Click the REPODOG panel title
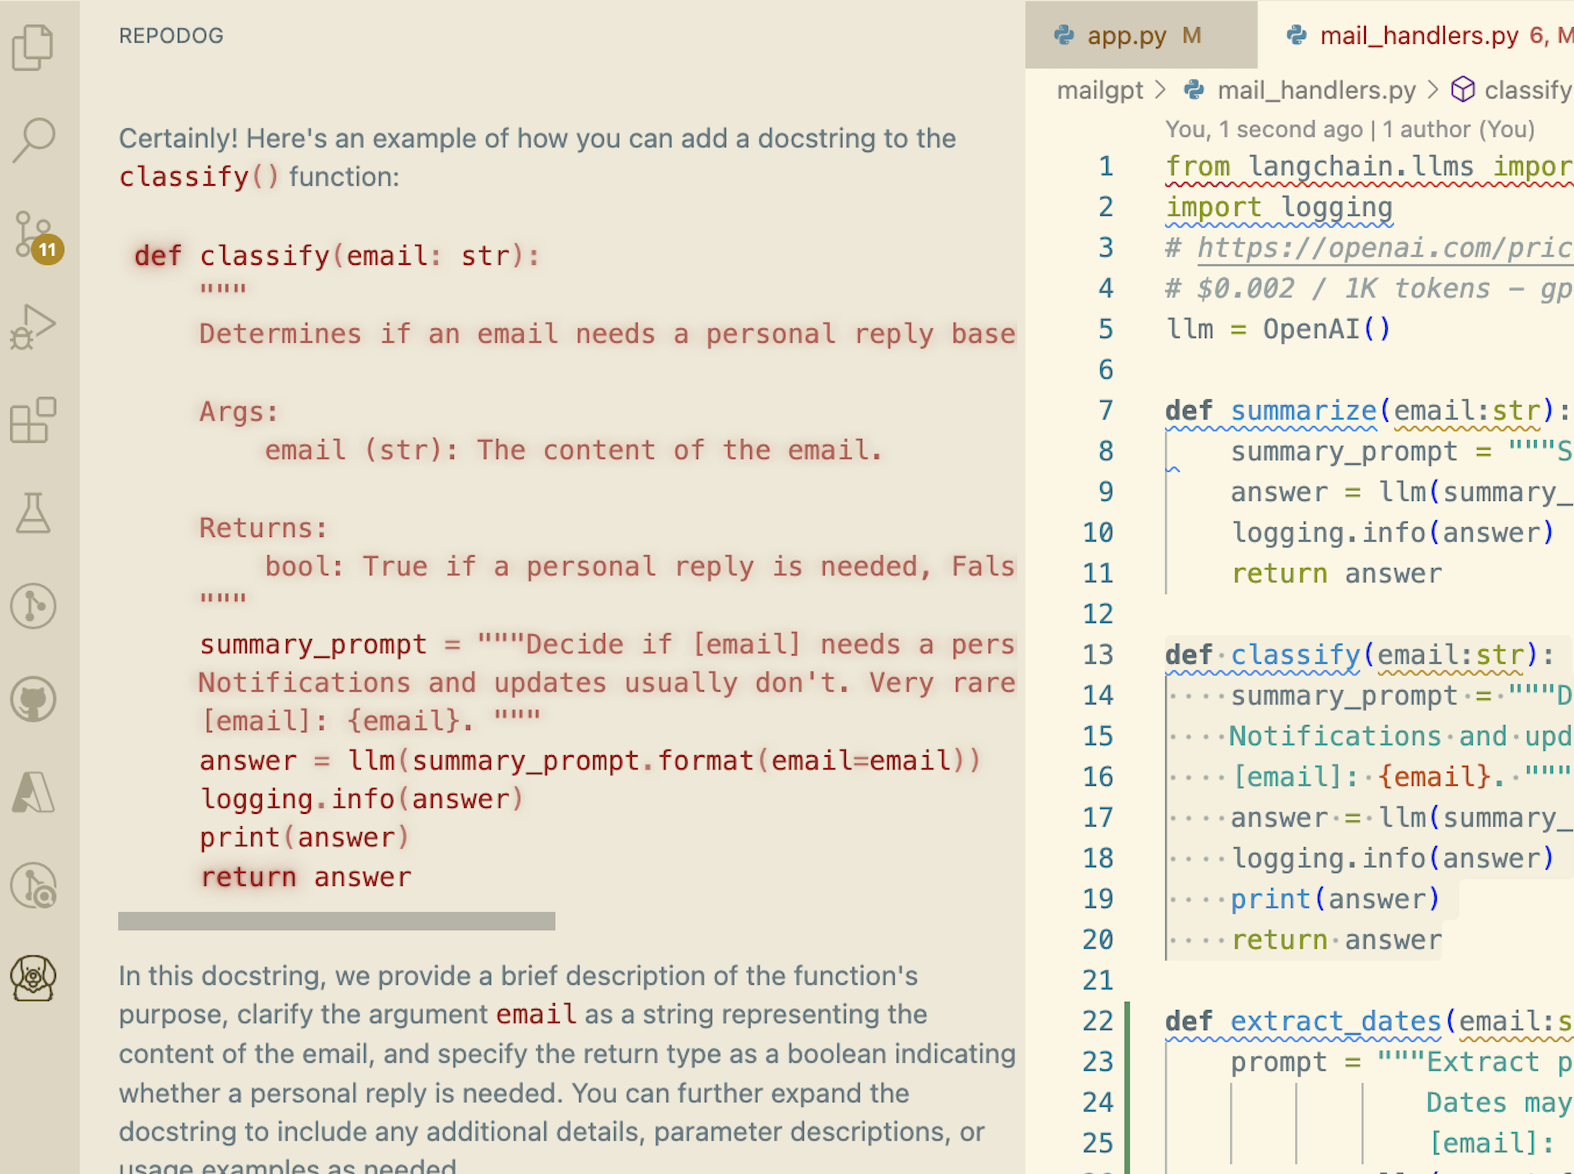The width and height of the screenshot is (1574, 1174). pyautogui.click(x=171, y=36)
